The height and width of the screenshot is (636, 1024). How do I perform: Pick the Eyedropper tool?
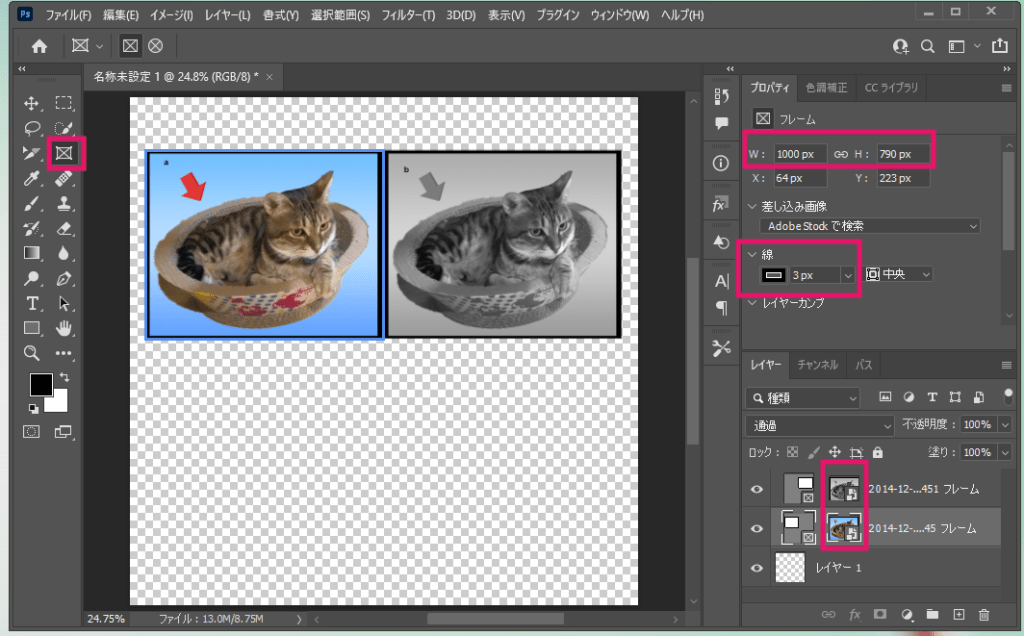[32, 178]
